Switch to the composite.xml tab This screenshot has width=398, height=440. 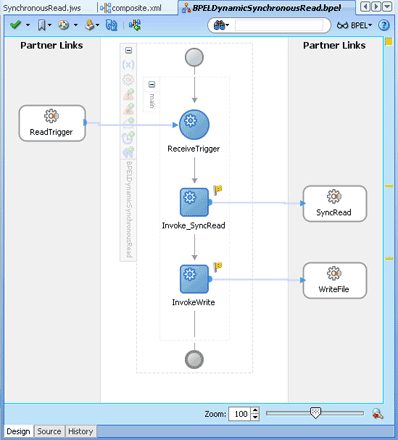131,8
